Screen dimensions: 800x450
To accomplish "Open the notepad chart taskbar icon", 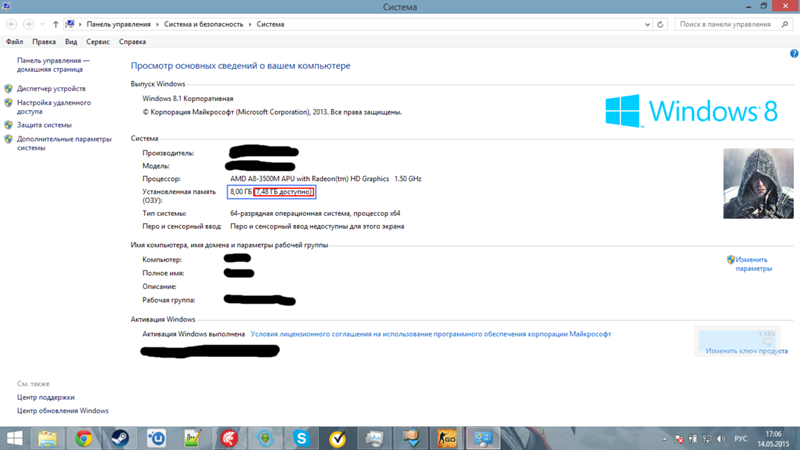I will pyautogui.click(x=192, y=438).
